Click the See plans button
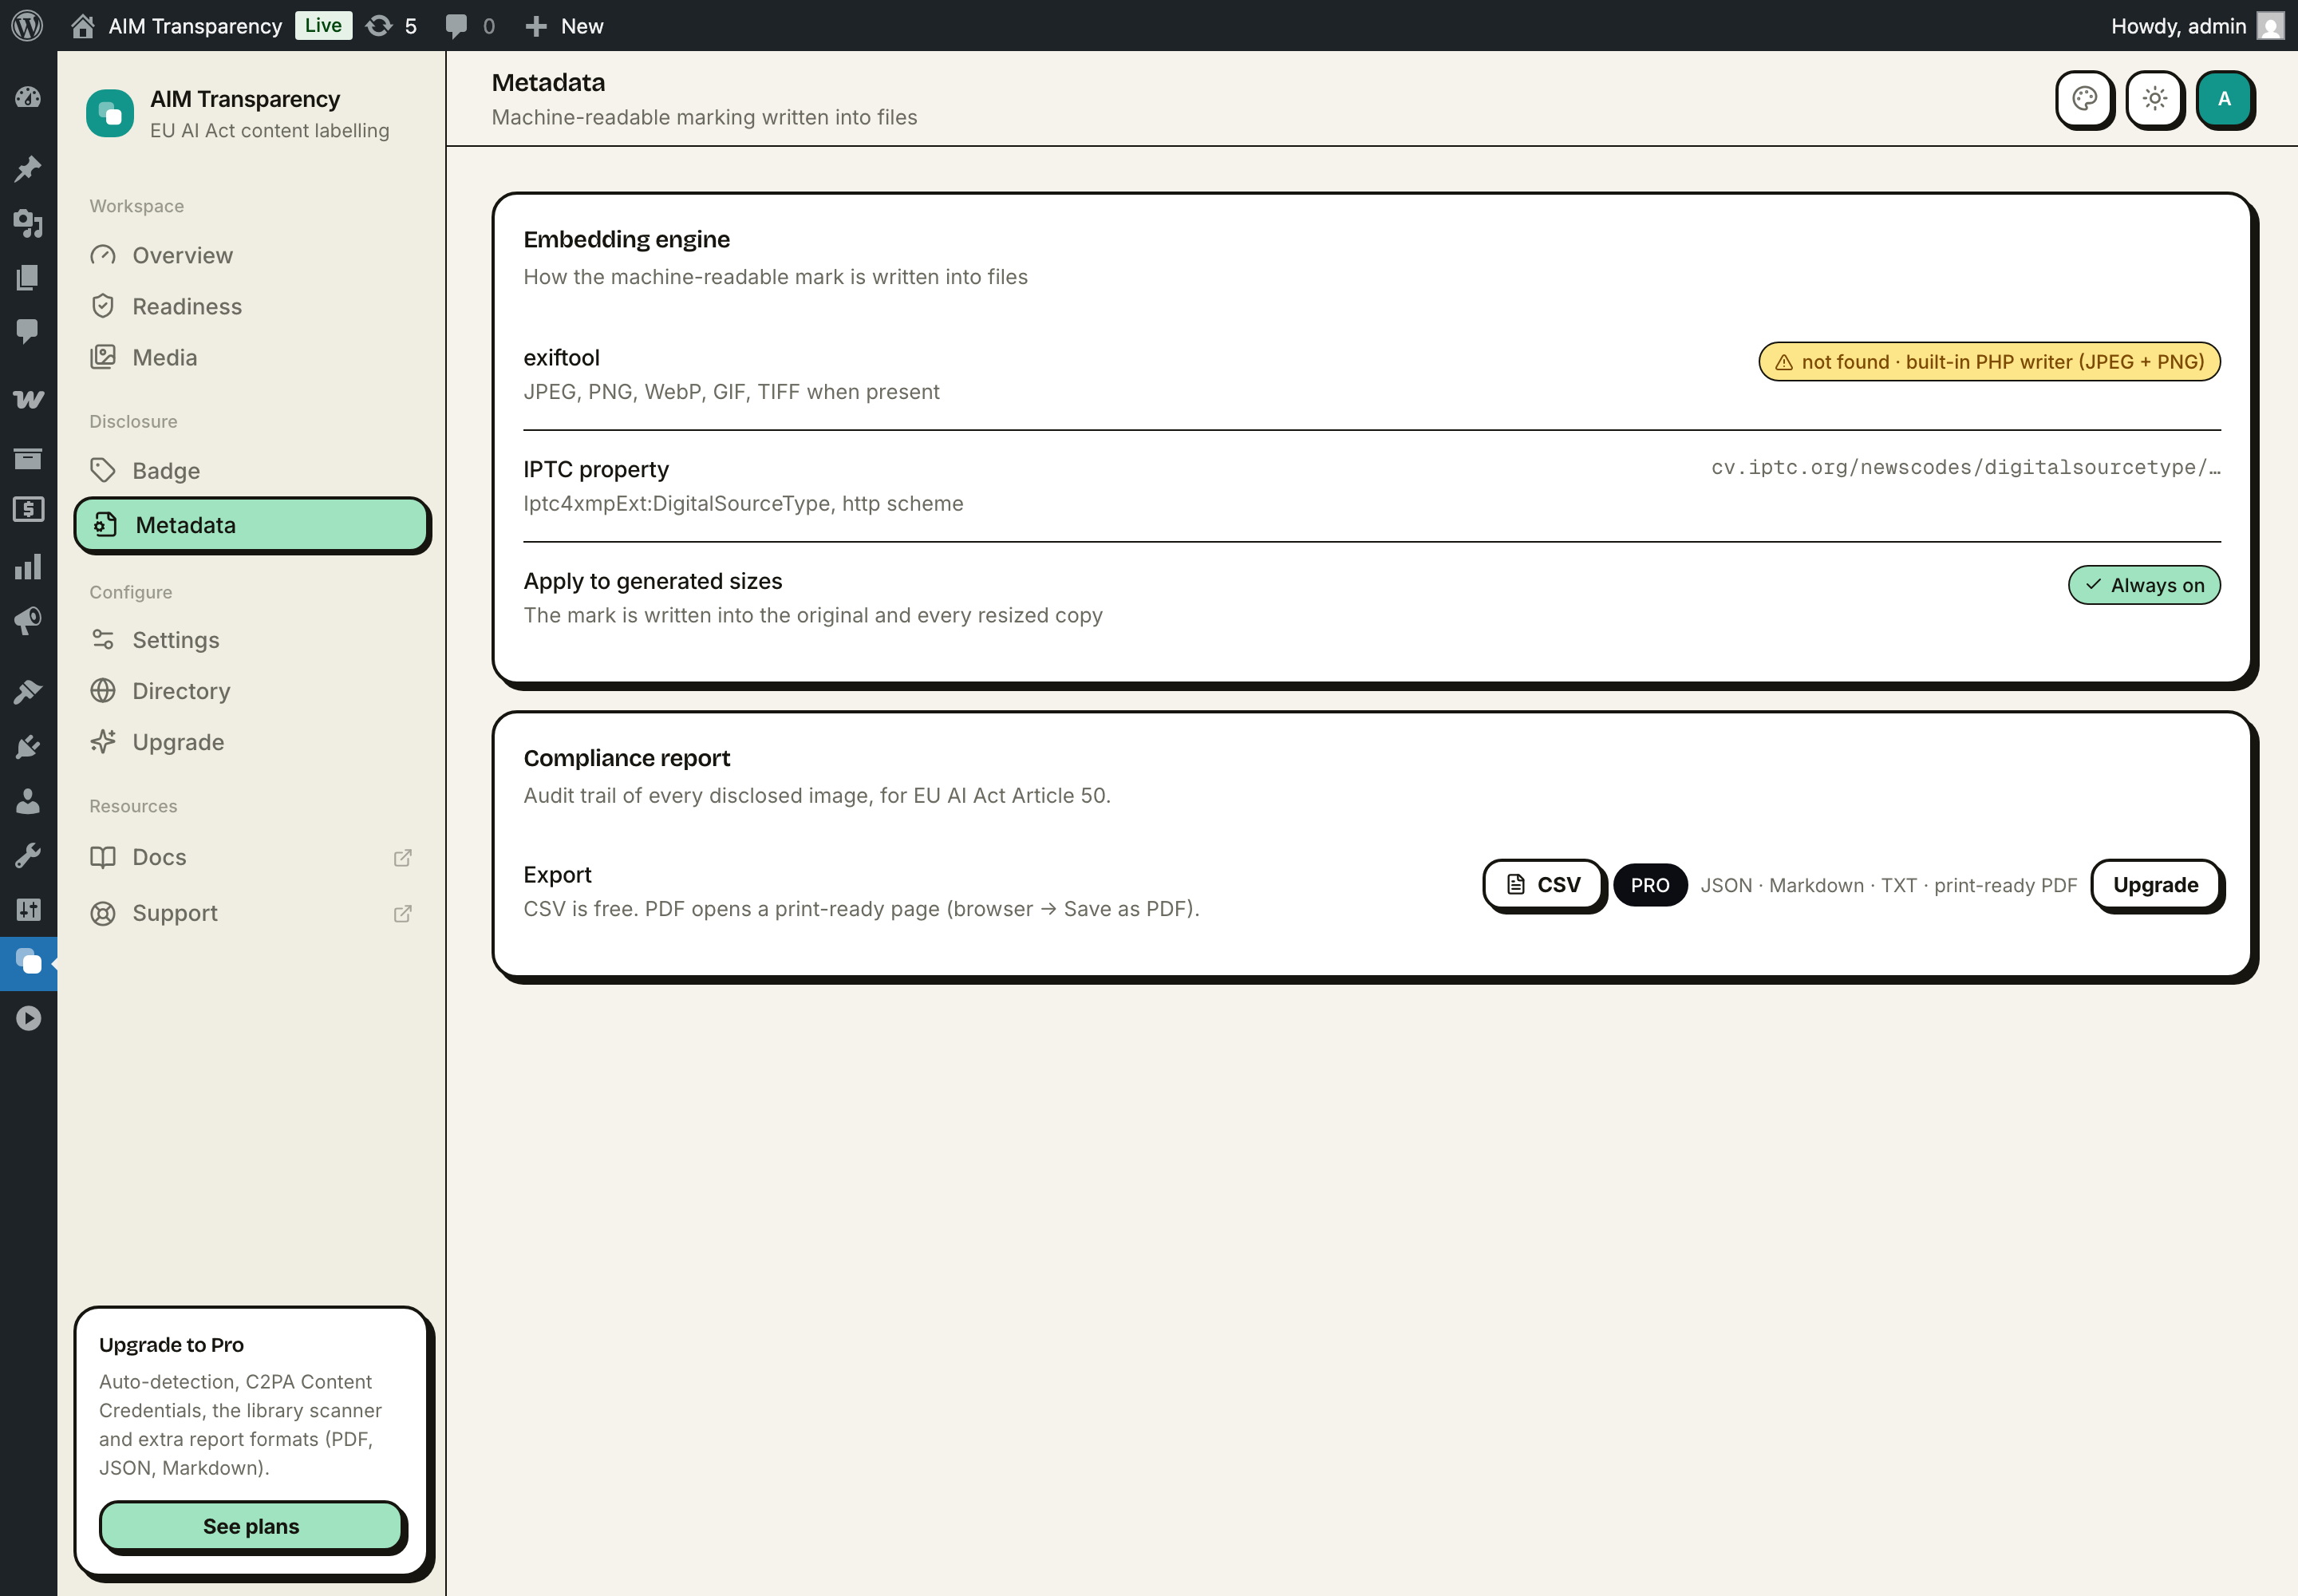This screenshot has width=2298, height=1596. tap(252, 1526)
